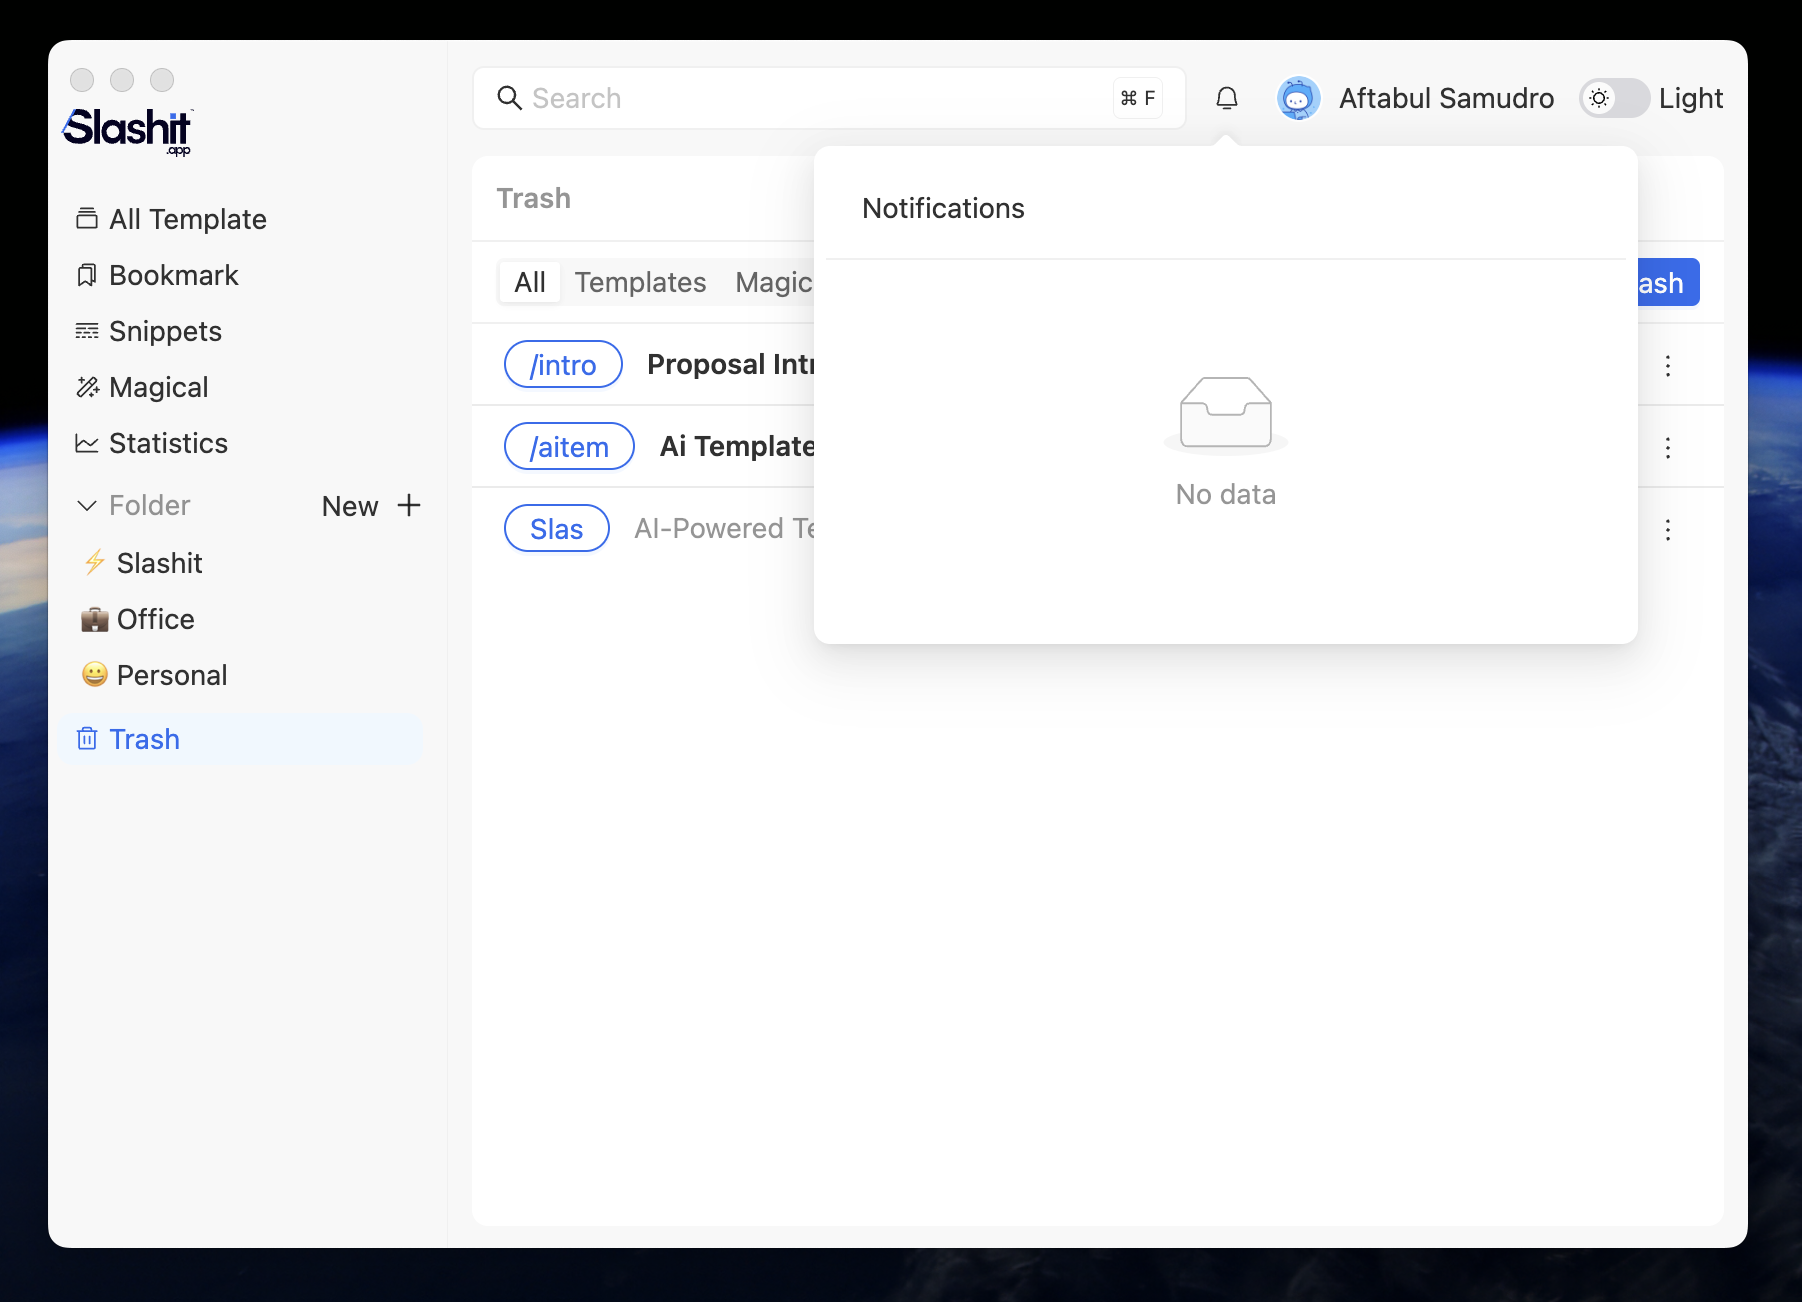
Task: Click the Light theme label
Action: (x=1691, y=98)
